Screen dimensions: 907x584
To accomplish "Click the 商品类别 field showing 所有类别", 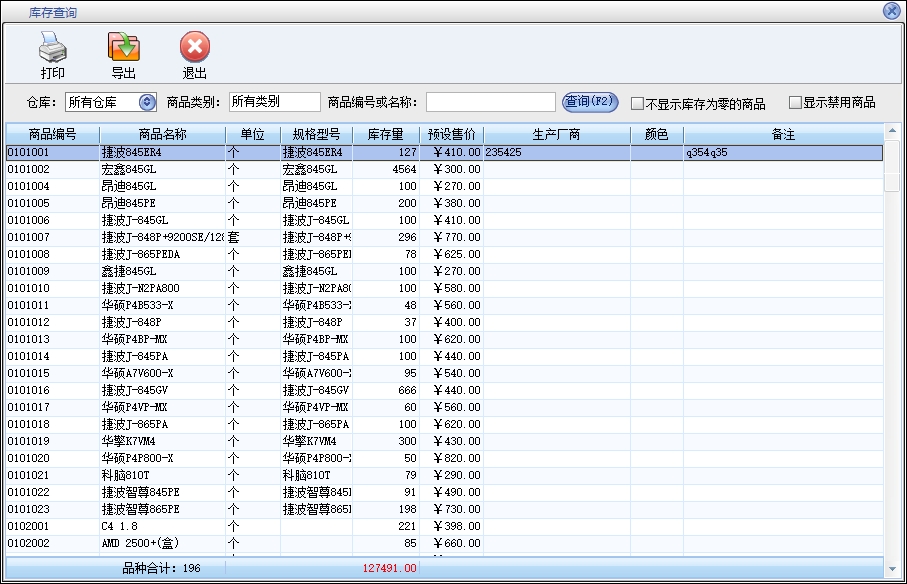I will tap(274, 102).
